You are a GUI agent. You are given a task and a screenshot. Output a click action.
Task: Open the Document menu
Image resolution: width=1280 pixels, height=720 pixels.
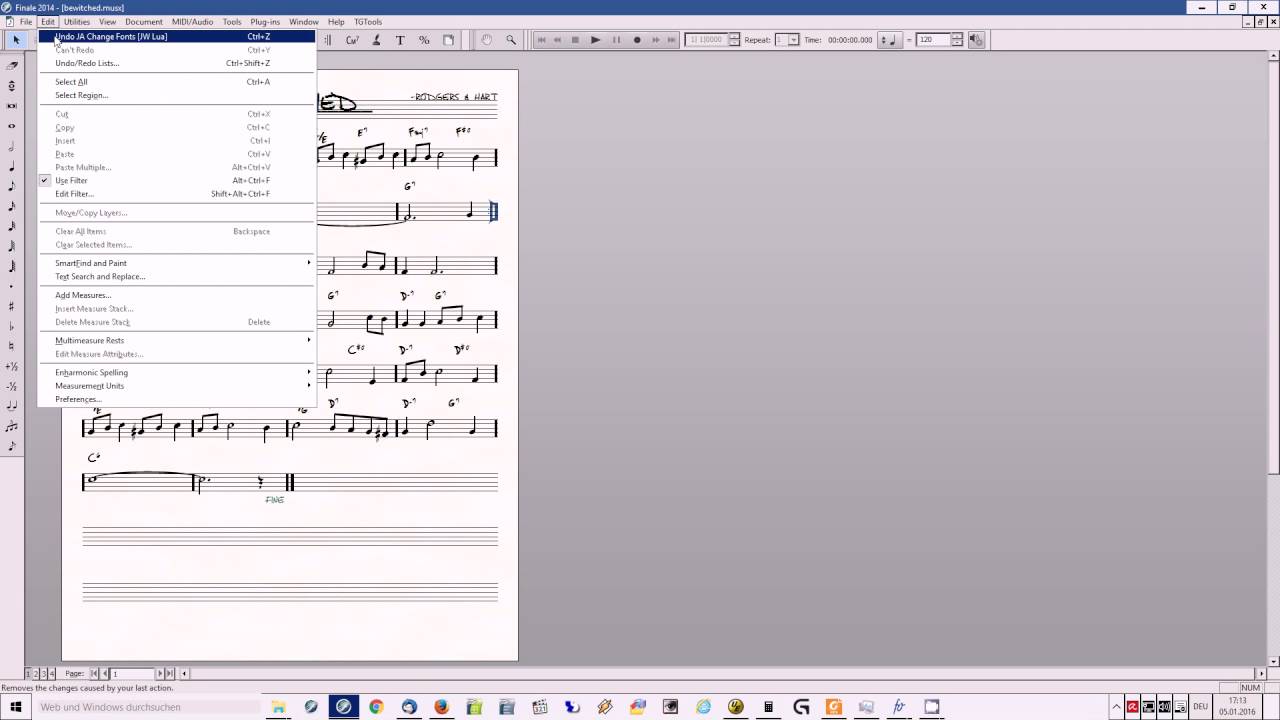(x=144, y=22)
